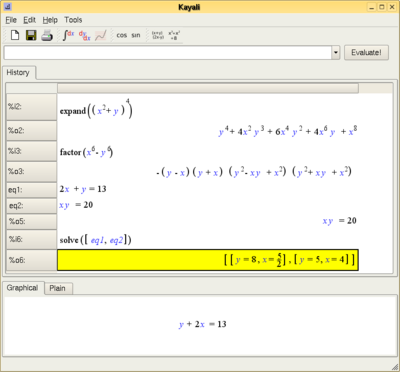
Task: Switch to the Graphical tab
Action: point(22,288)
